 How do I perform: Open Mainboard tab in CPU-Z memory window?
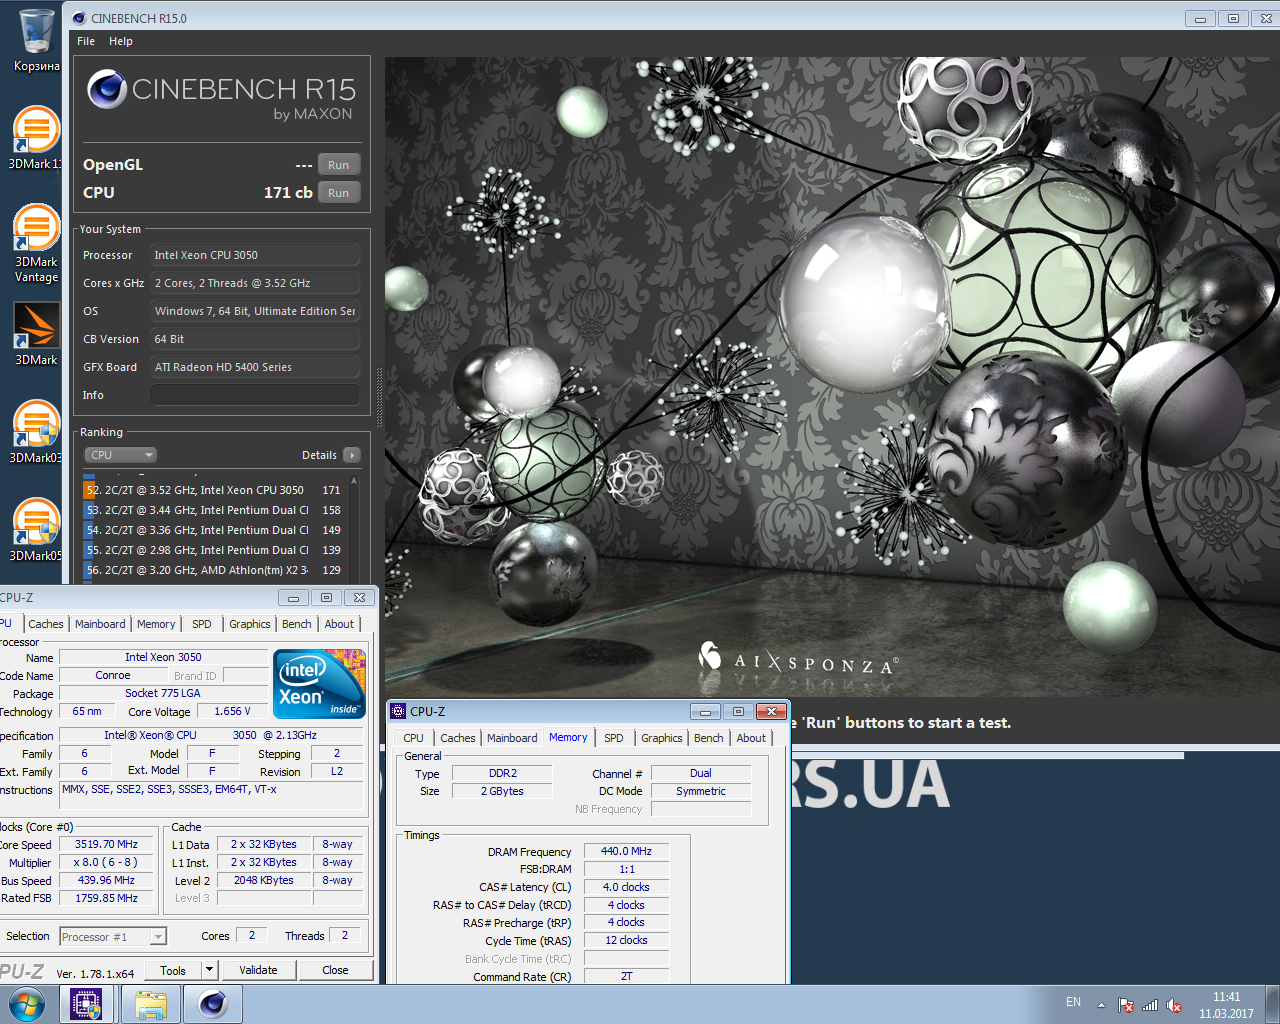pyautogui.click(x=512, y=738)
